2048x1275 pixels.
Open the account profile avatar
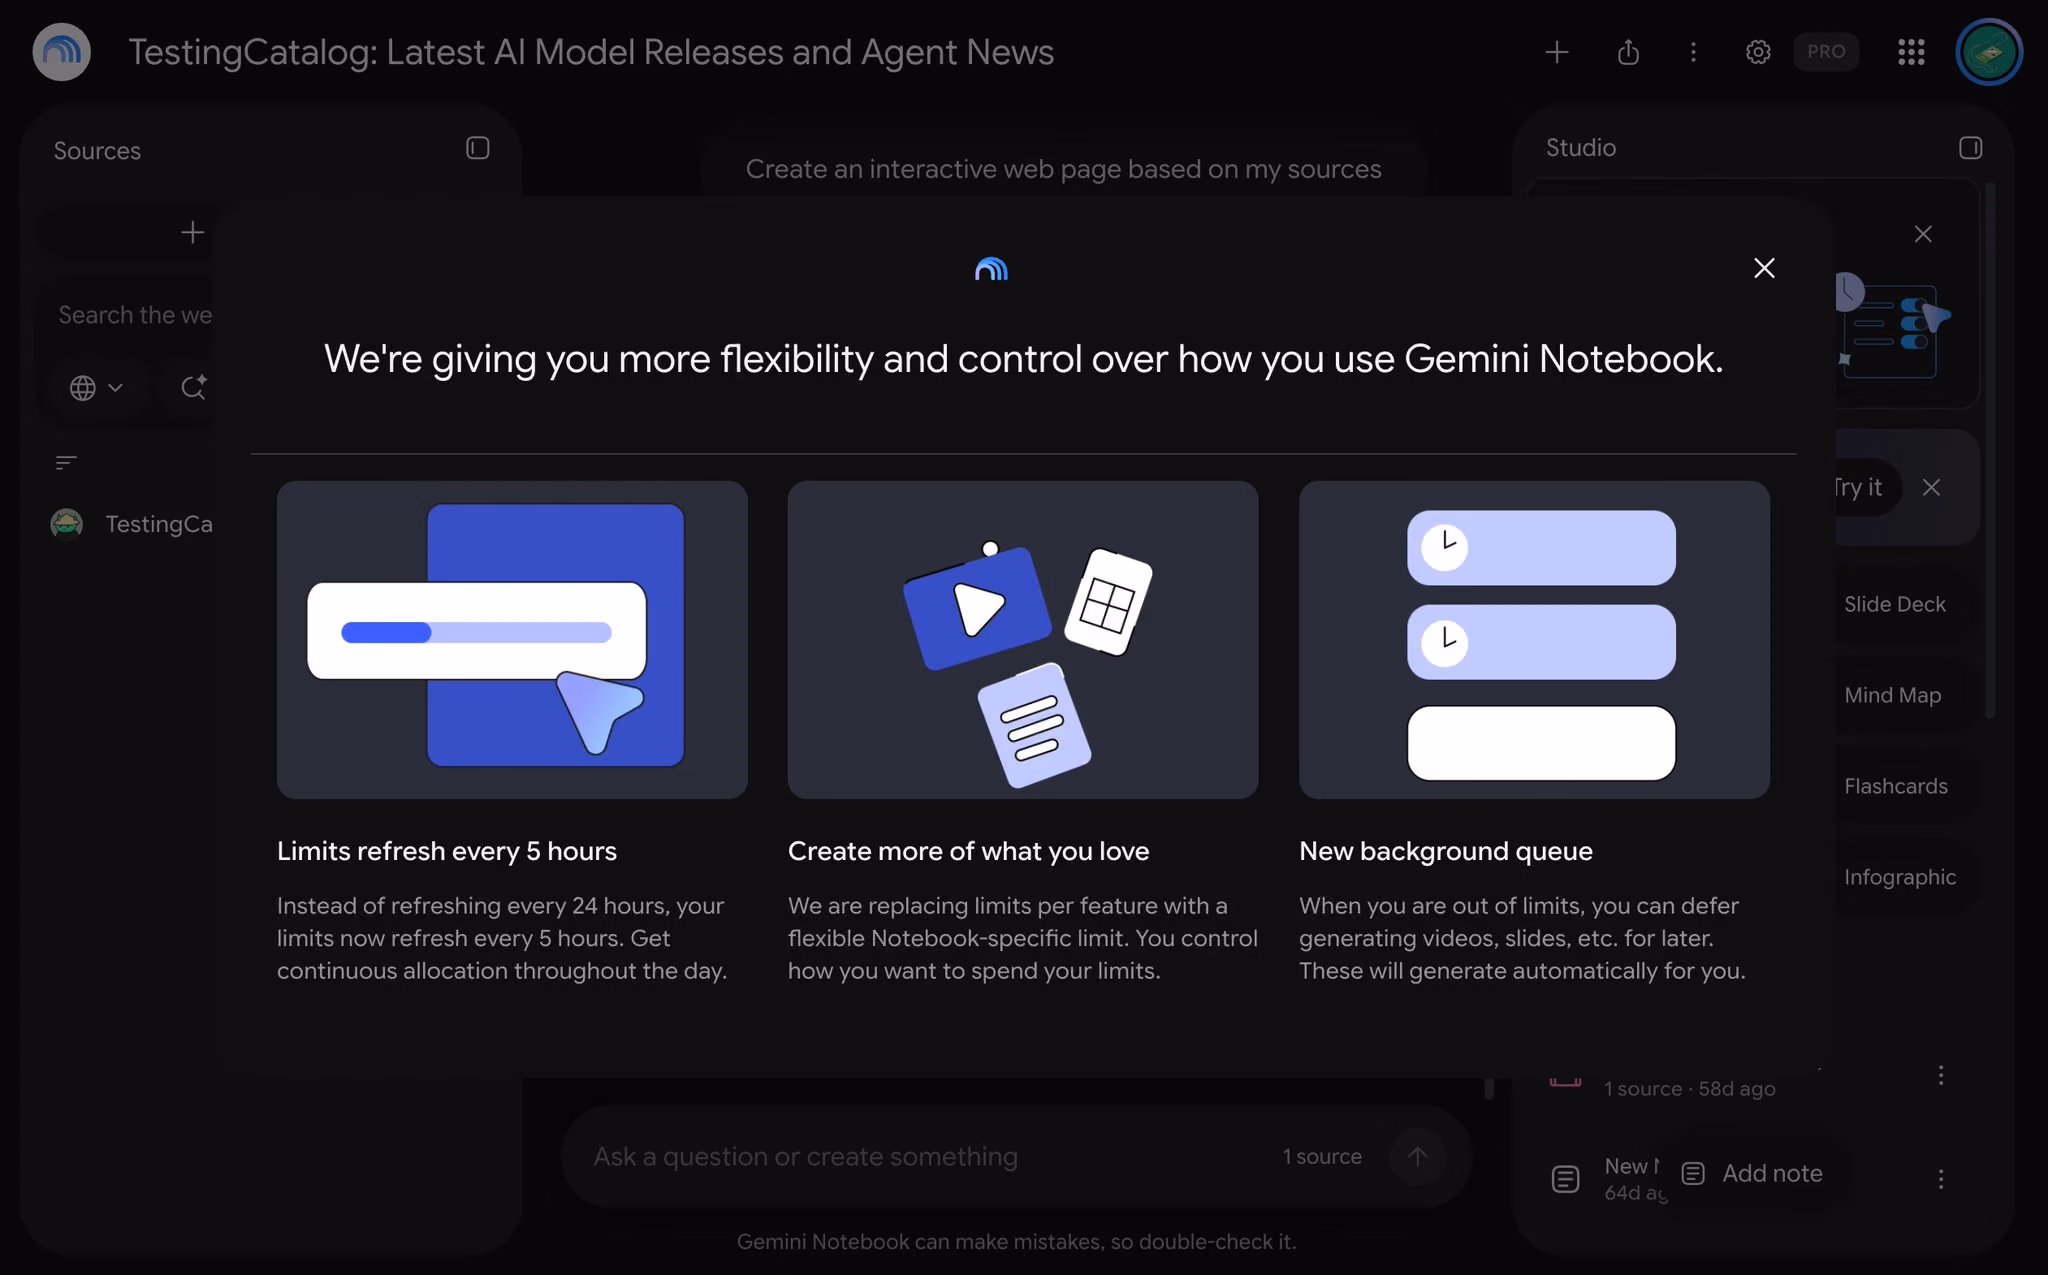[x=1989, y=52]
